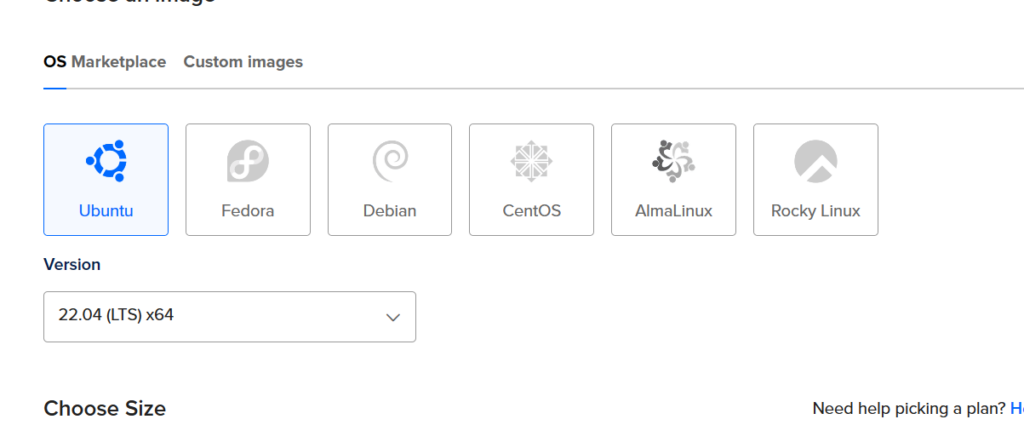
Task: Click the Fedora logo icon
Action: (248, 160)
